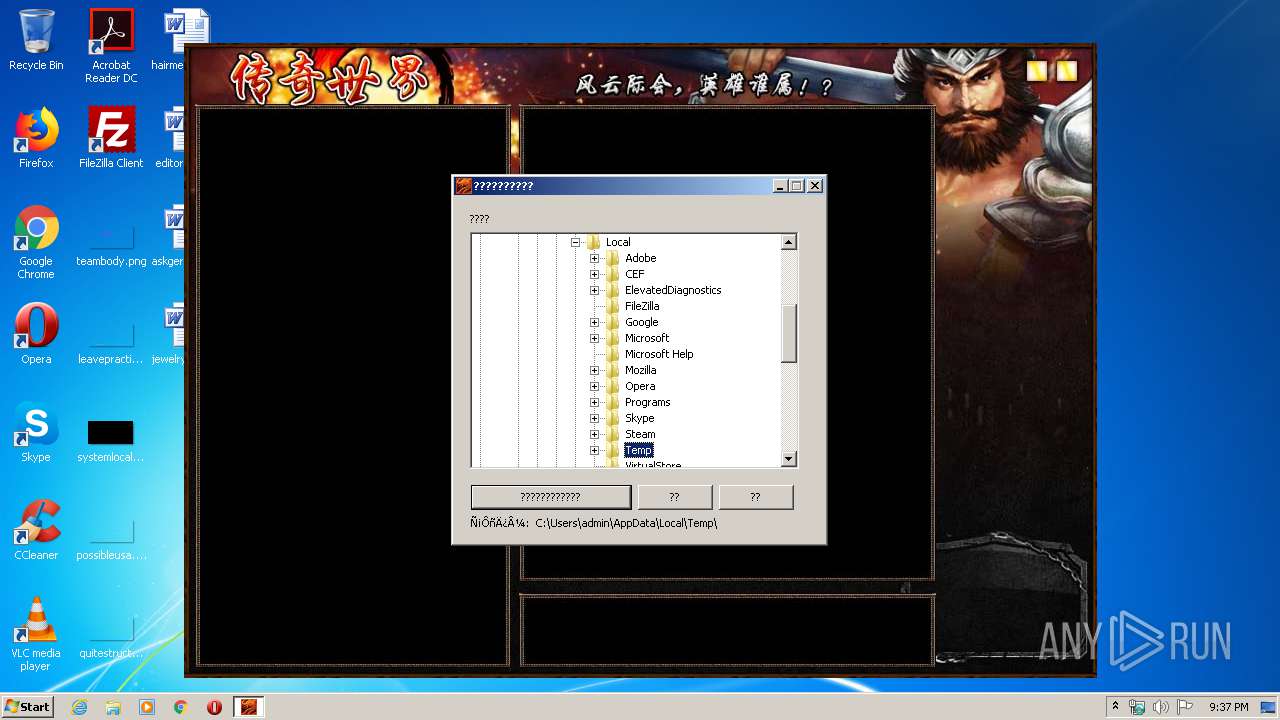Select the Temp folder in tree

click(638, 450)
